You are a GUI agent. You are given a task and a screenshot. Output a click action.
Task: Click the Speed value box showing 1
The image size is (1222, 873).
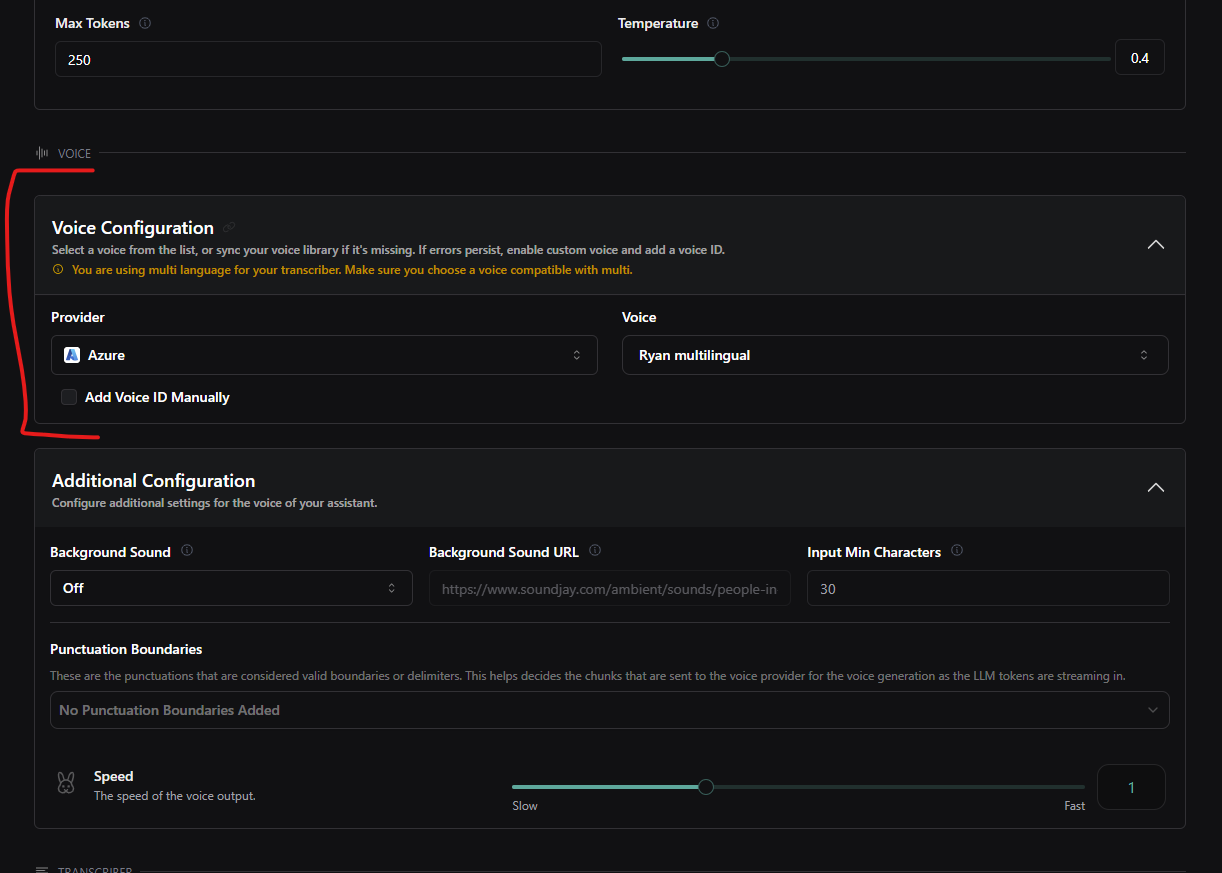point(1131,787)
